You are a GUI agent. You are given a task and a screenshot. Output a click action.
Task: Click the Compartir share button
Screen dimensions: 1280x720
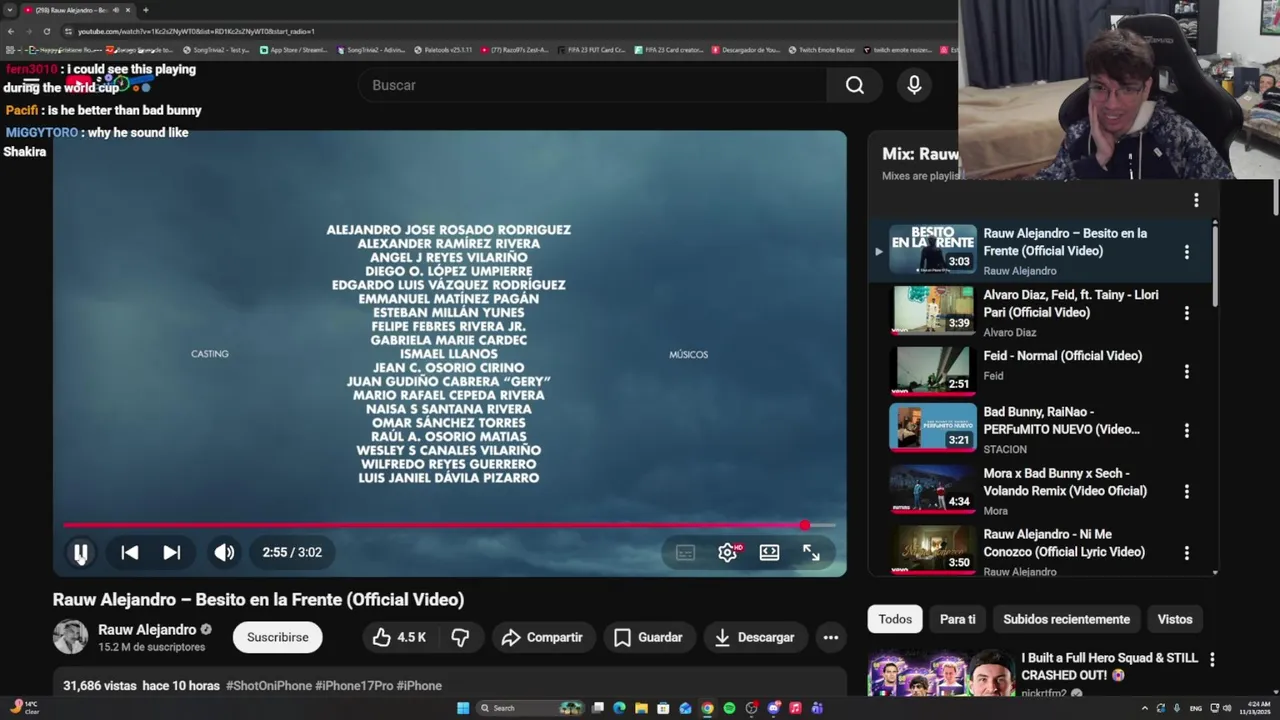pos(542,637)
